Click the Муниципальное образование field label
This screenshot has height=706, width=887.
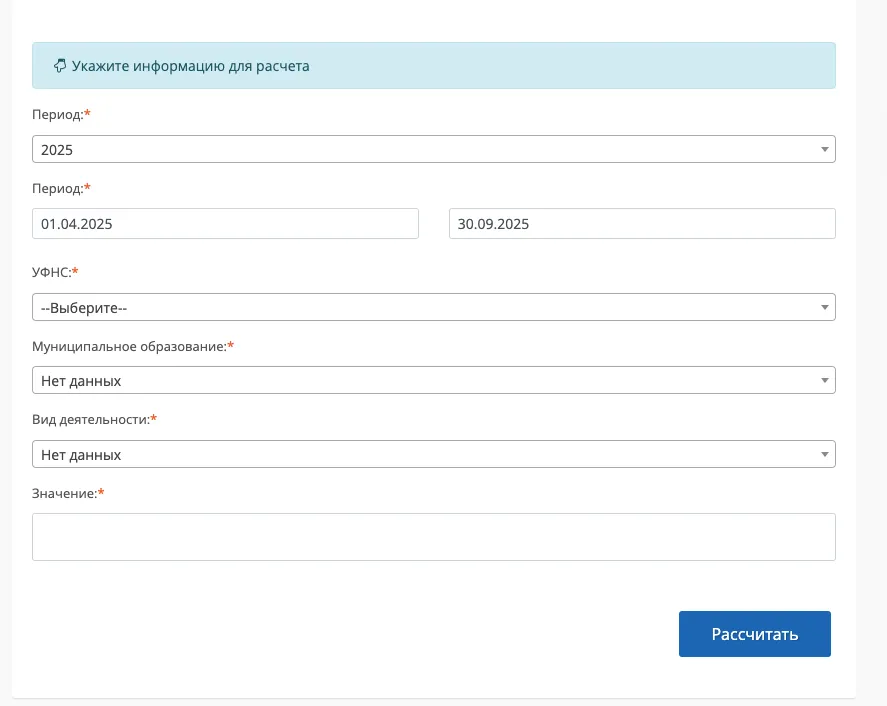pyautogui.click(x=129, y=346)
